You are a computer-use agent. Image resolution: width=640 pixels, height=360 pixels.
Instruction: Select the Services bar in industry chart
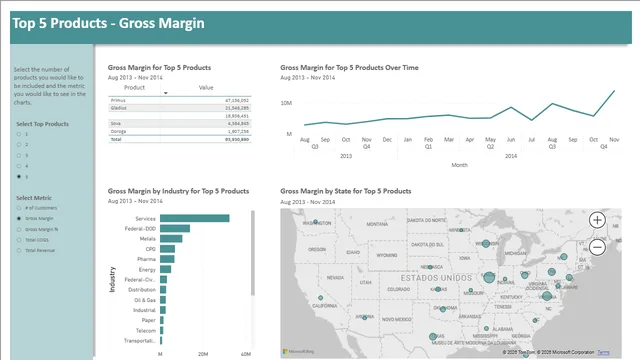click(x=195, y=218)
